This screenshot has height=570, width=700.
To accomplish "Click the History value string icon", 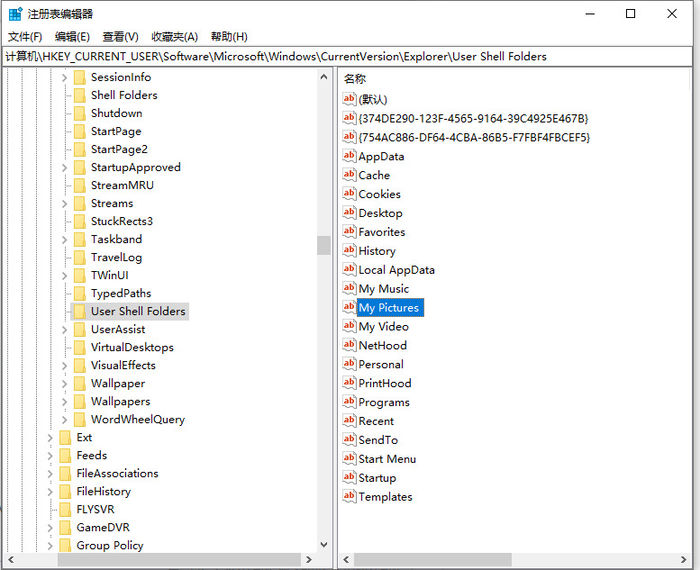I will click(350, 250).
